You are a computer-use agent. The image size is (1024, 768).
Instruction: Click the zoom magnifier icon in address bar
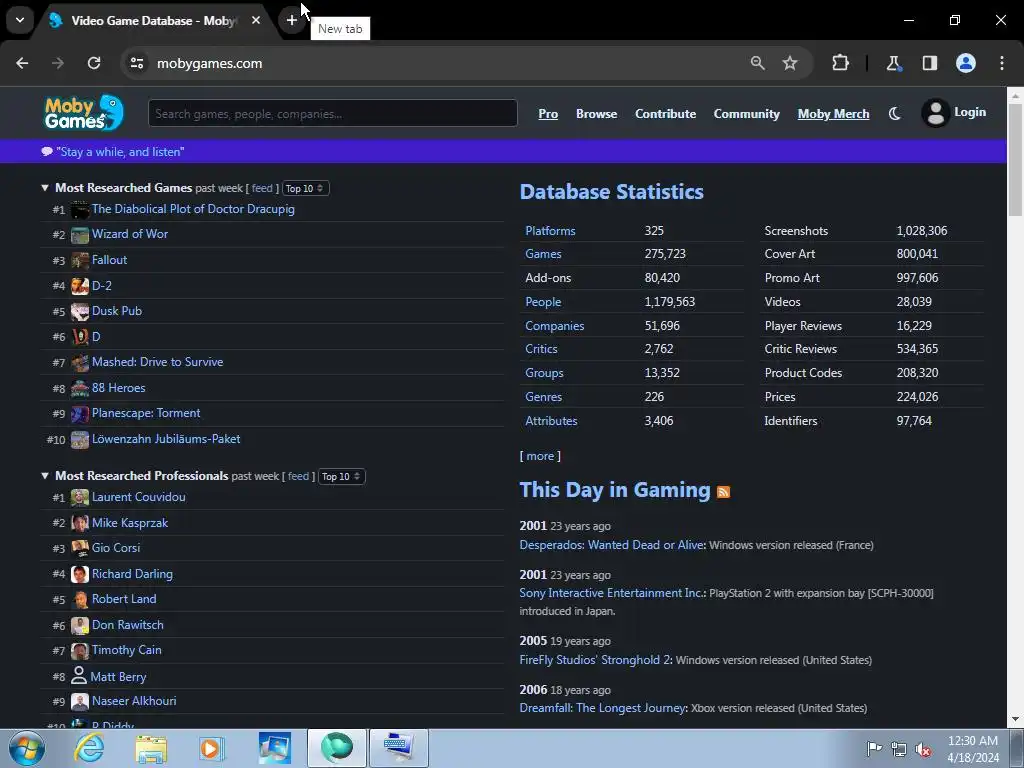(x=758, y=63)
